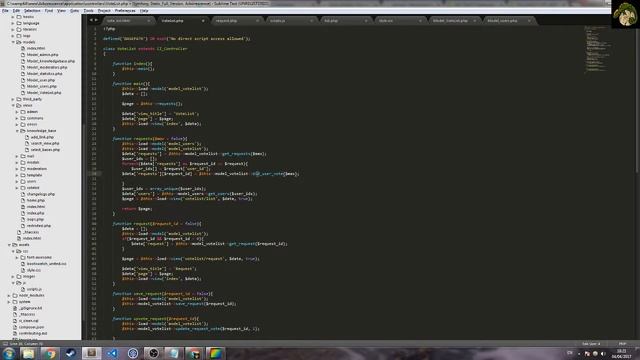The width and height of the screenshot is (640, 360).
Task: Click the folder icon beside errors
Action: [x=23, y=124]
